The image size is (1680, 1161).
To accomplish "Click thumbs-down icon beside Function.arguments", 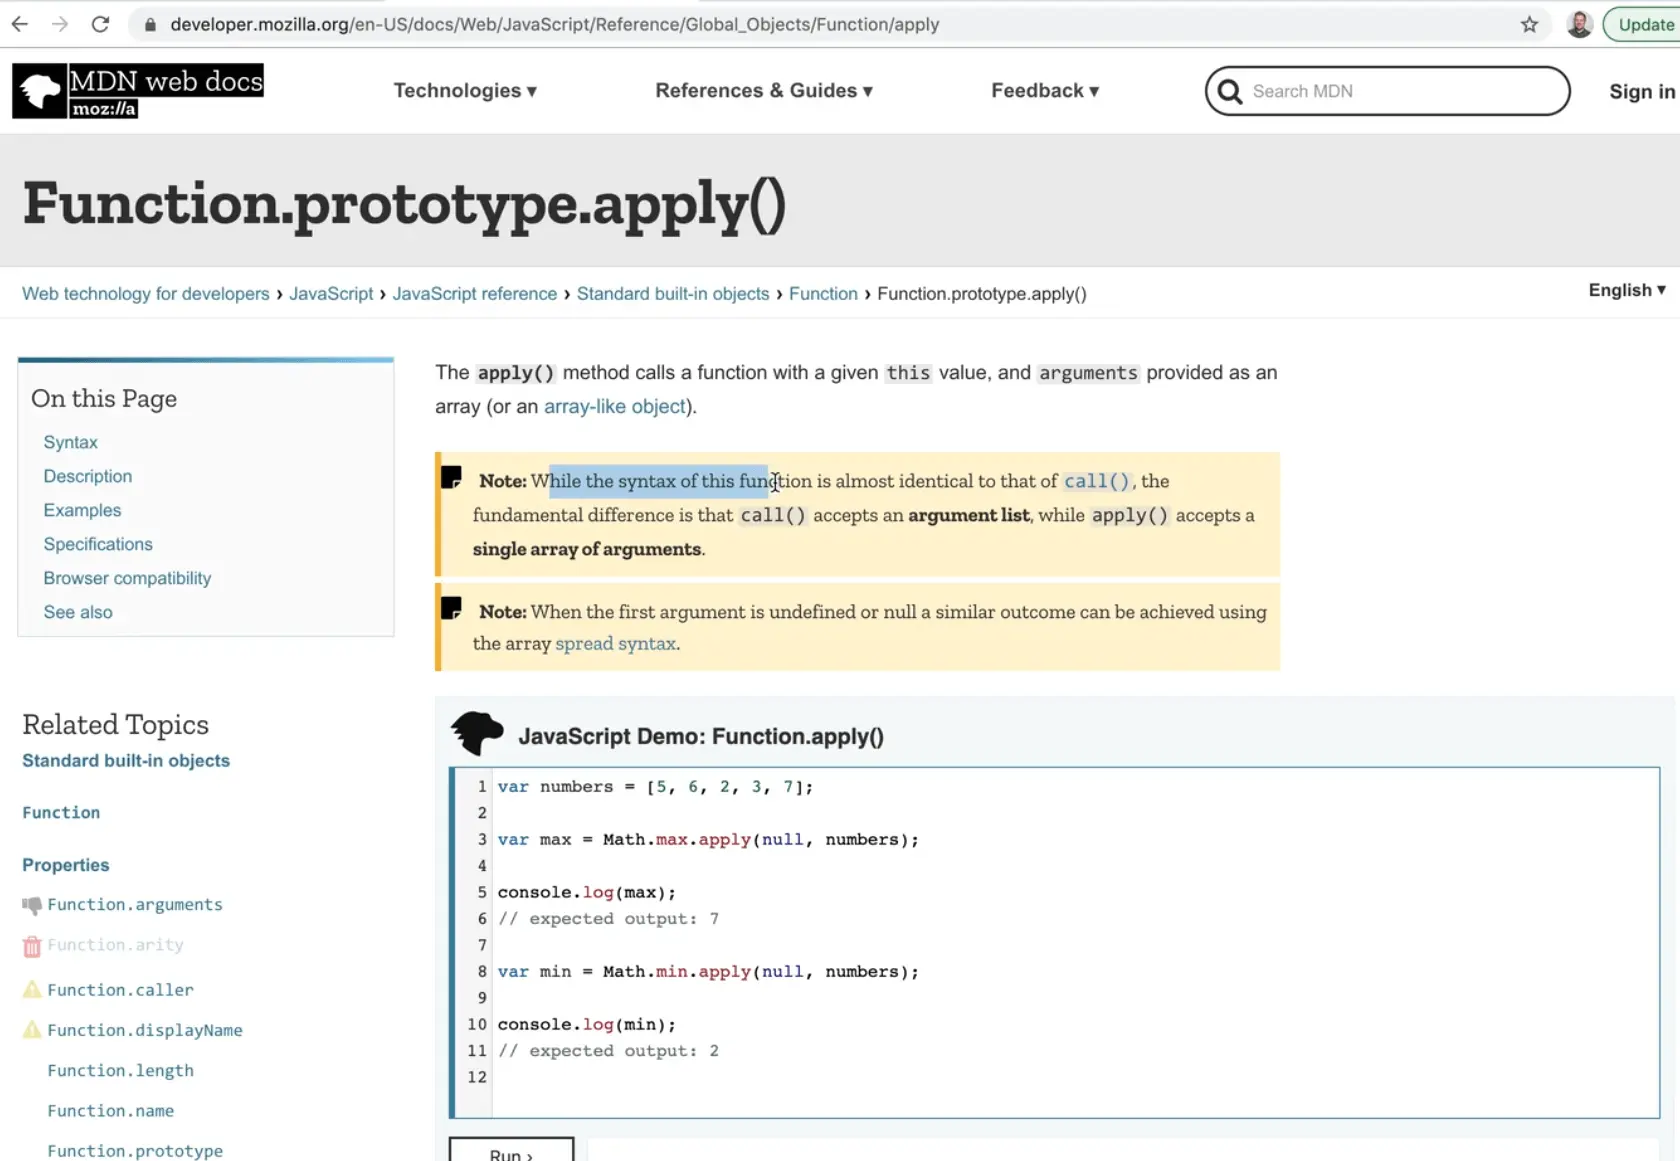I will click(x=32, y=905).
